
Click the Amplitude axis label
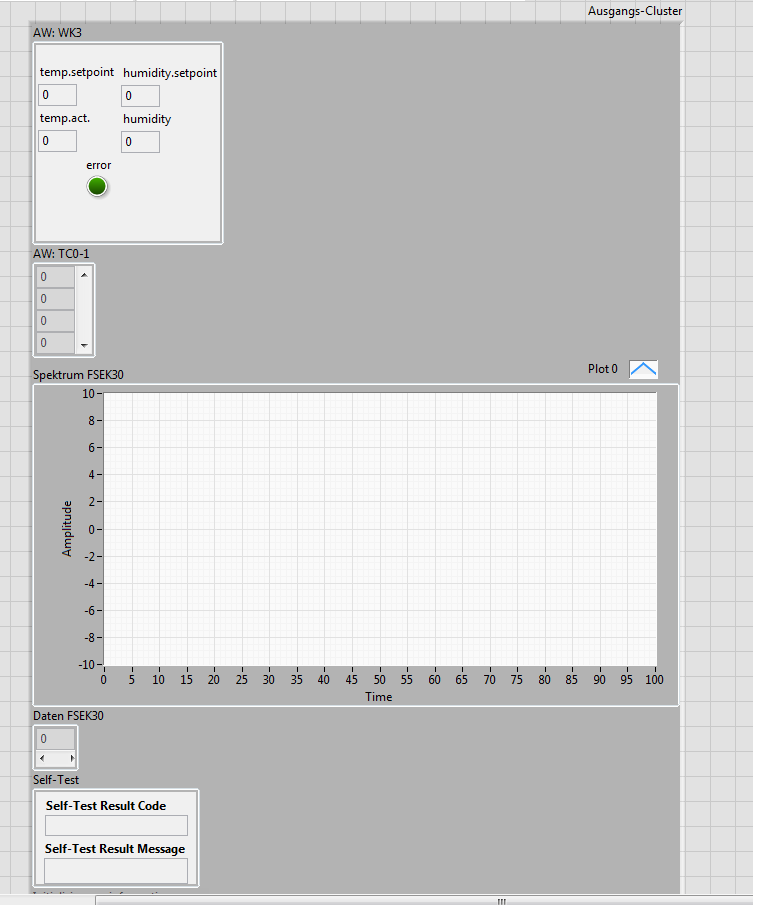[x=67, y=529]
